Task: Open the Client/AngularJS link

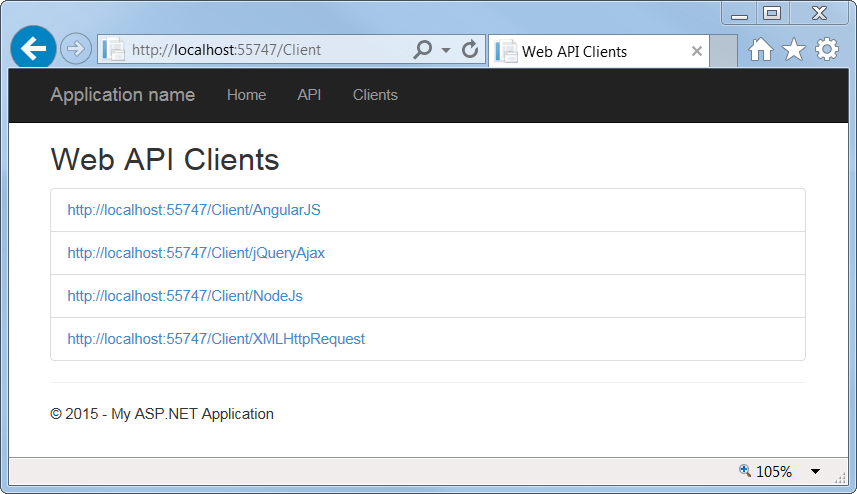Action: point(194,210)
